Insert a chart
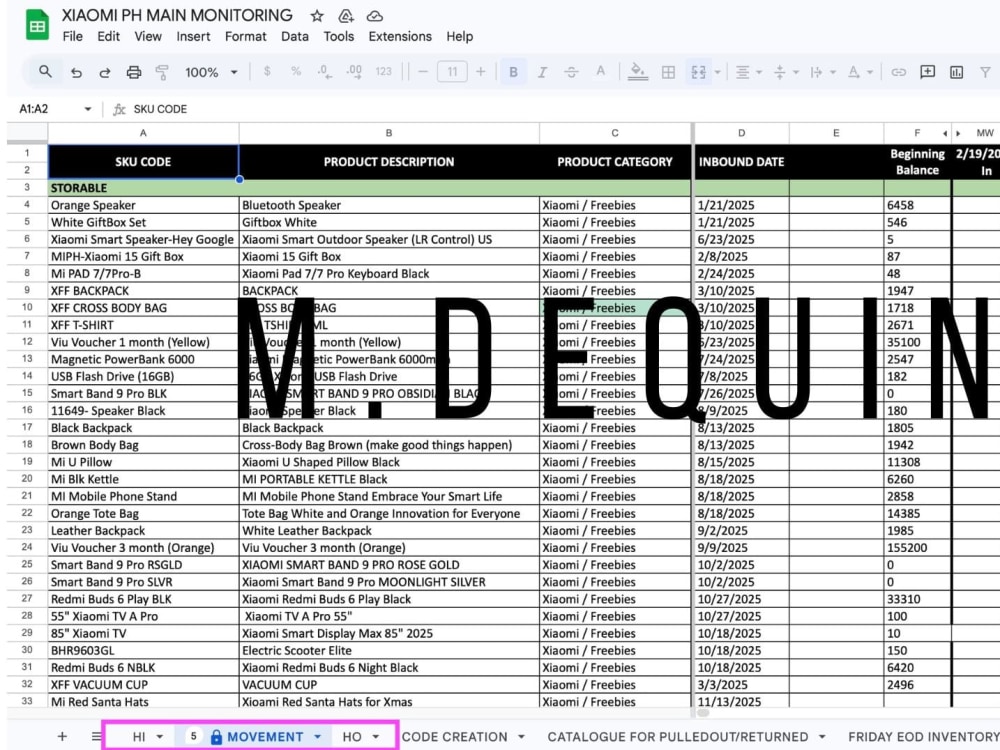 pos(957,72)
